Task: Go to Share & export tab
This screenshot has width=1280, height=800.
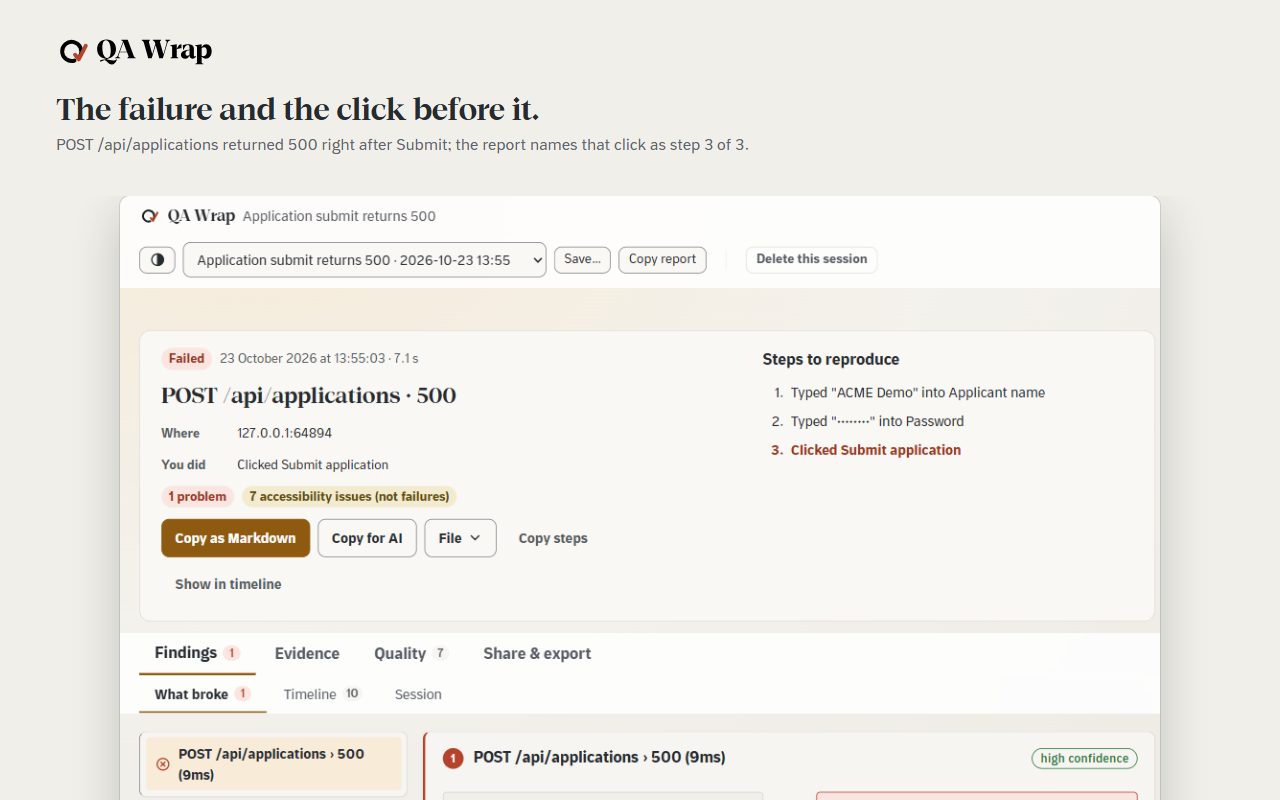Action: (537, 653)
